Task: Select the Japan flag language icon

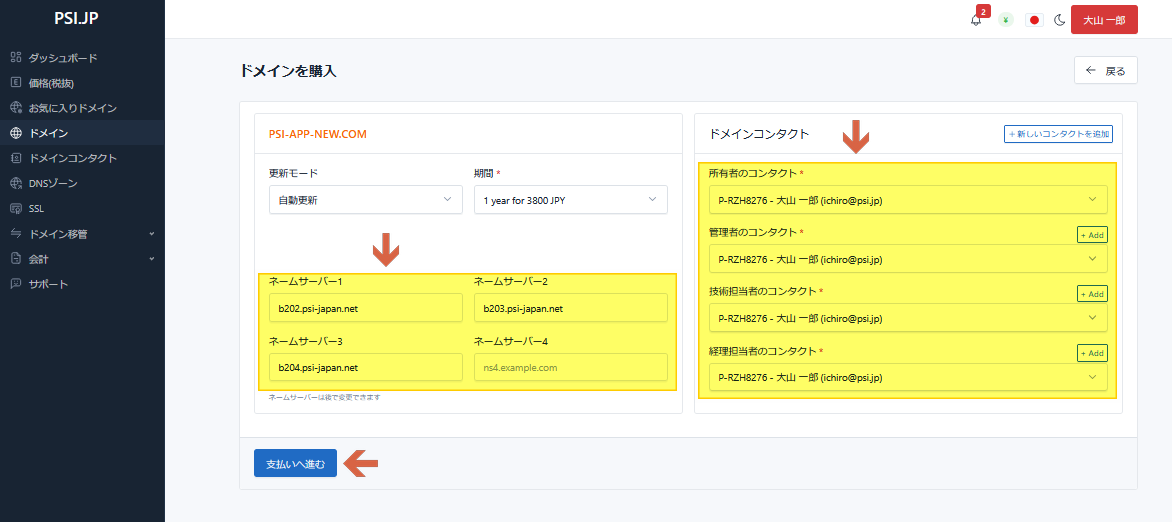Action: pyautogui.click(x=1034, y=20)
